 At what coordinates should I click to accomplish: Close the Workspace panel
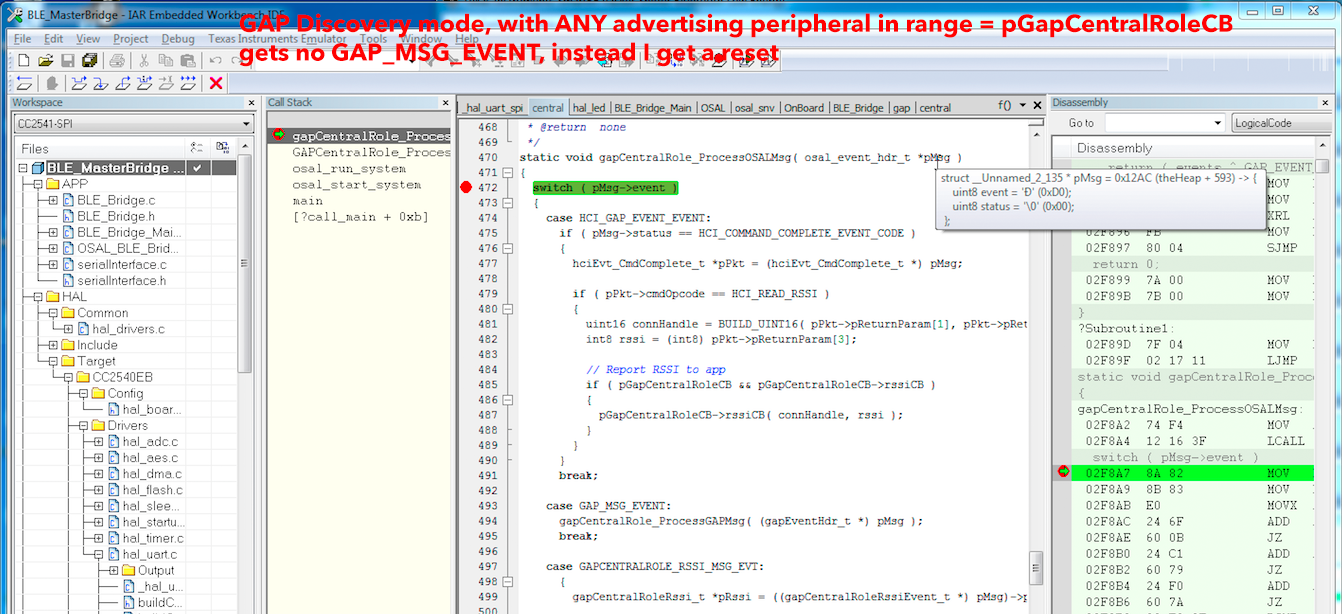coord(250,103)
